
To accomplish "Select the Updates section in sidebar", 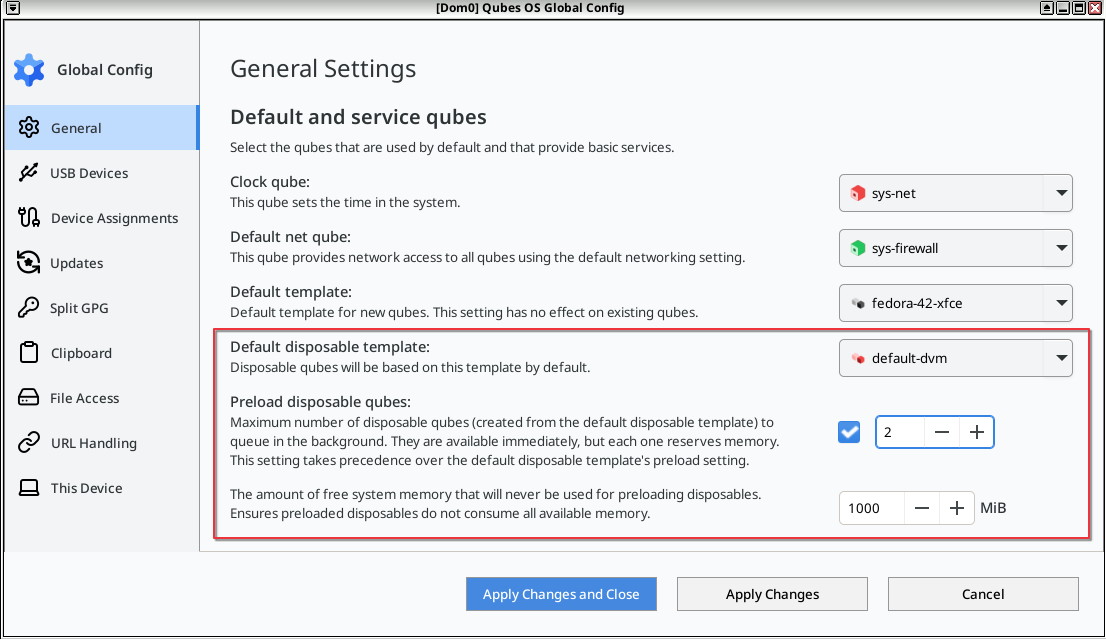I will (76, 262).
